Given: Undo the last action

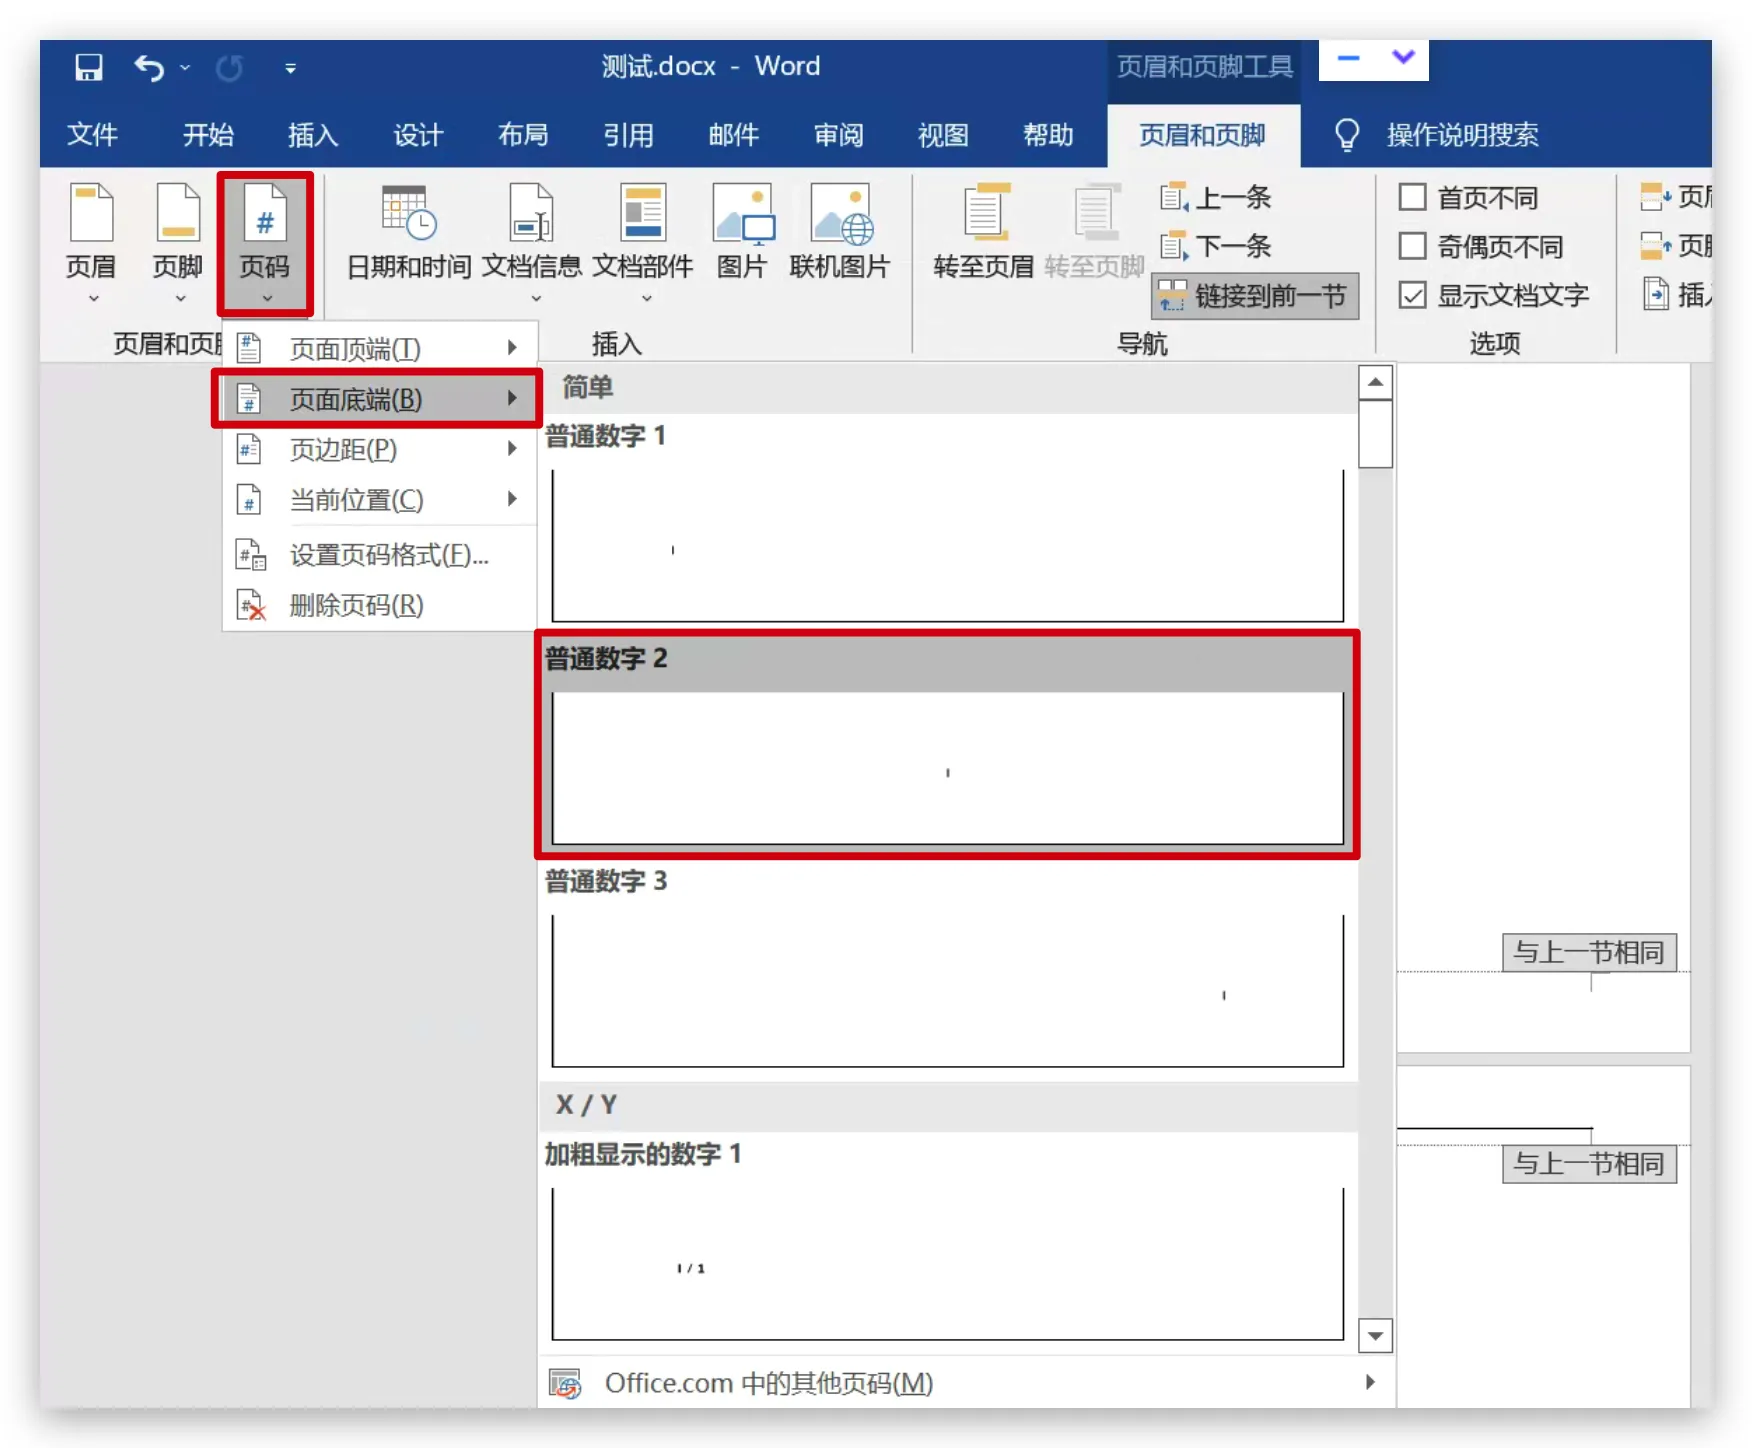Looking at the screenshot, I should point(150,67).
